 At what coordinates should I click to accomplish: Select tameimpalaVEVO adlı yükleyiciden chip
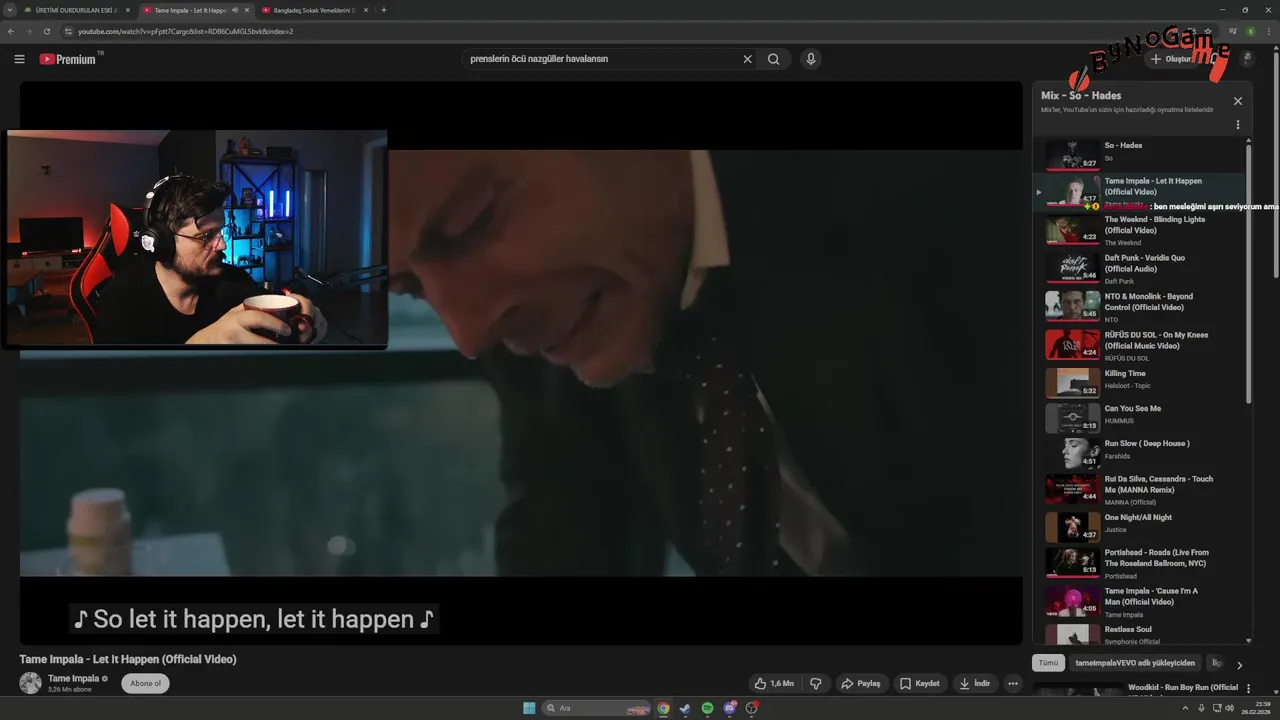[1135, 663]
